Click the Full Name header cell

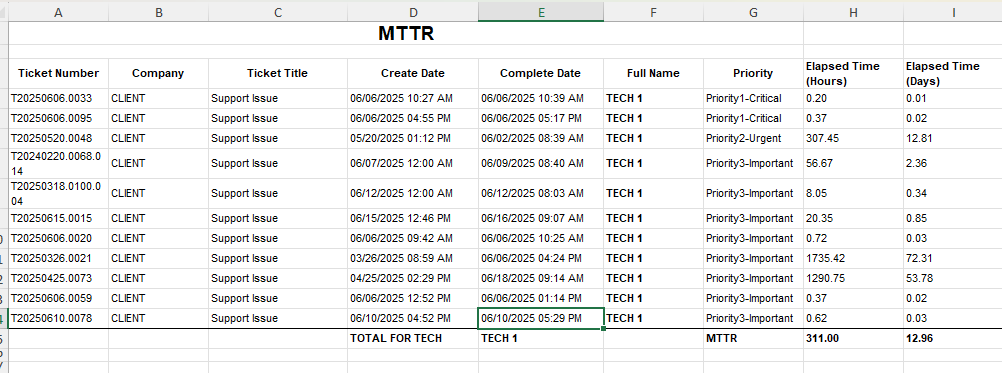pos(653,73)
